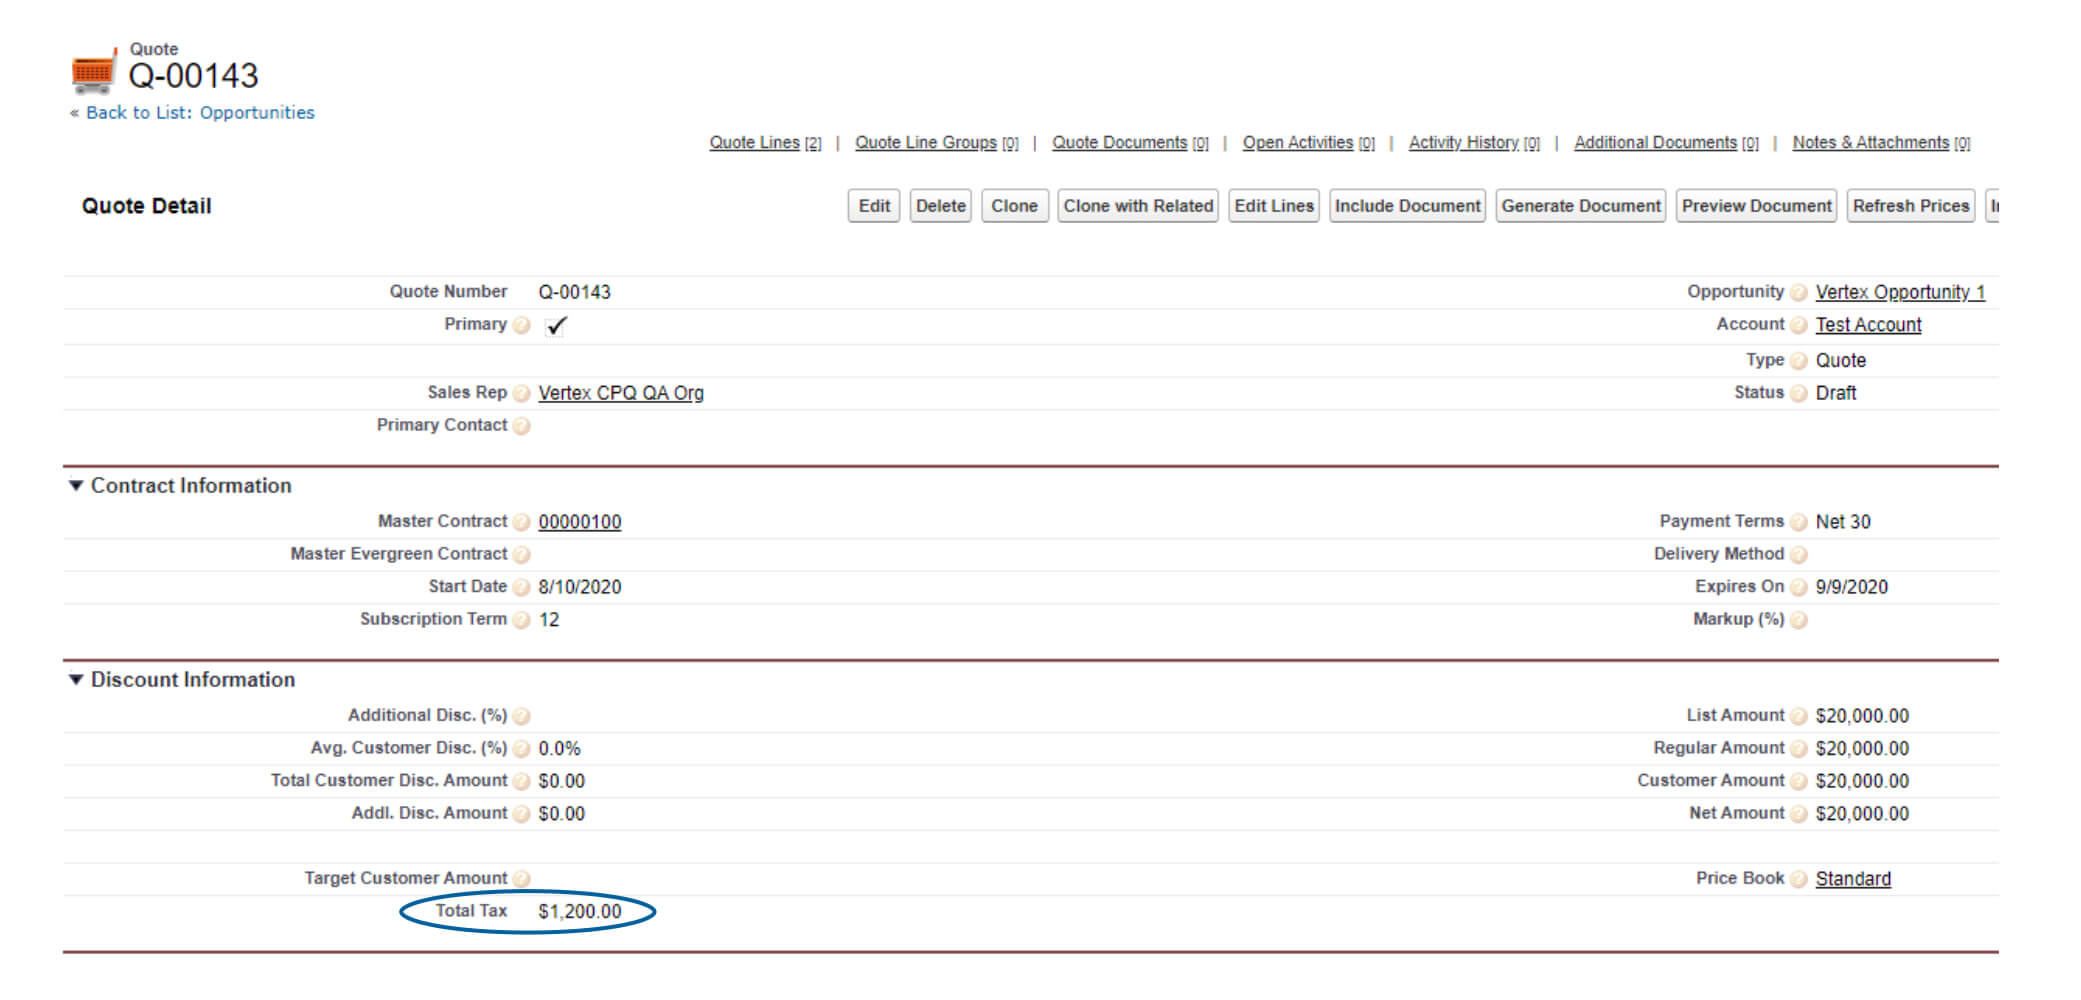The image size is (2081, 1000).
Task: Open the Test Account link
Action: tap(1868, 325)
